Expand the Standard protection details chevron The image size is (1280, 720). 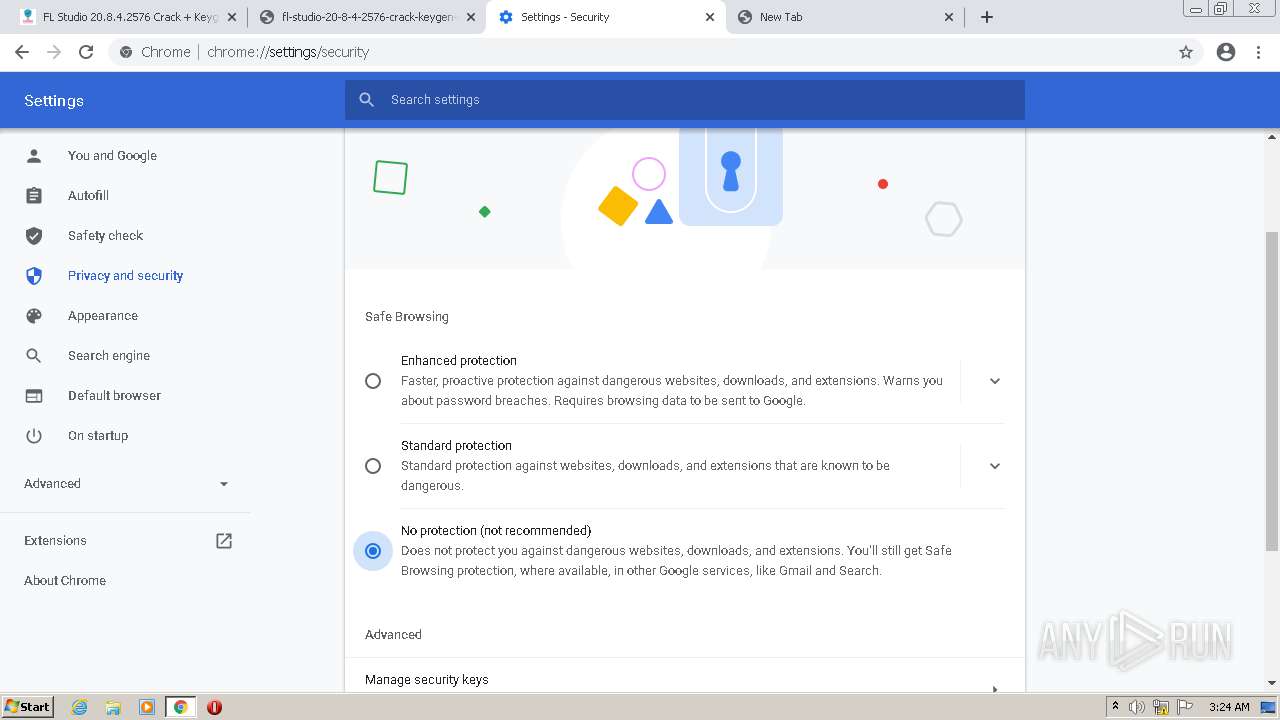coord(994,466)
